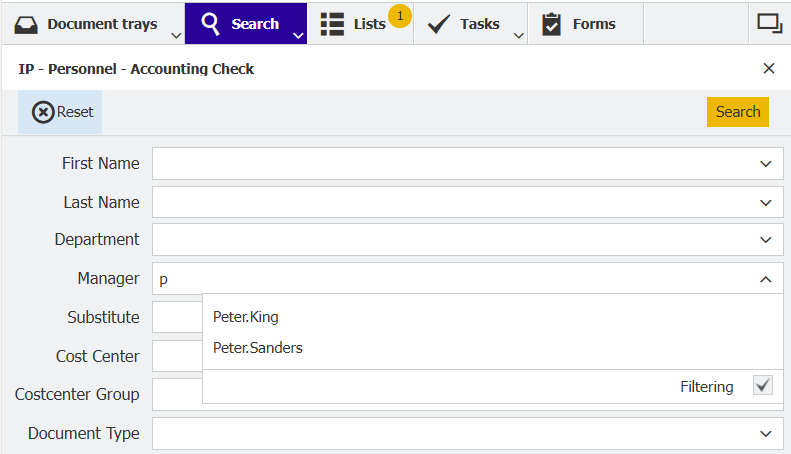This screenshot has width=791, height=454.
Task: Collapse the Manager dropdown list
Action: point(765,280)
